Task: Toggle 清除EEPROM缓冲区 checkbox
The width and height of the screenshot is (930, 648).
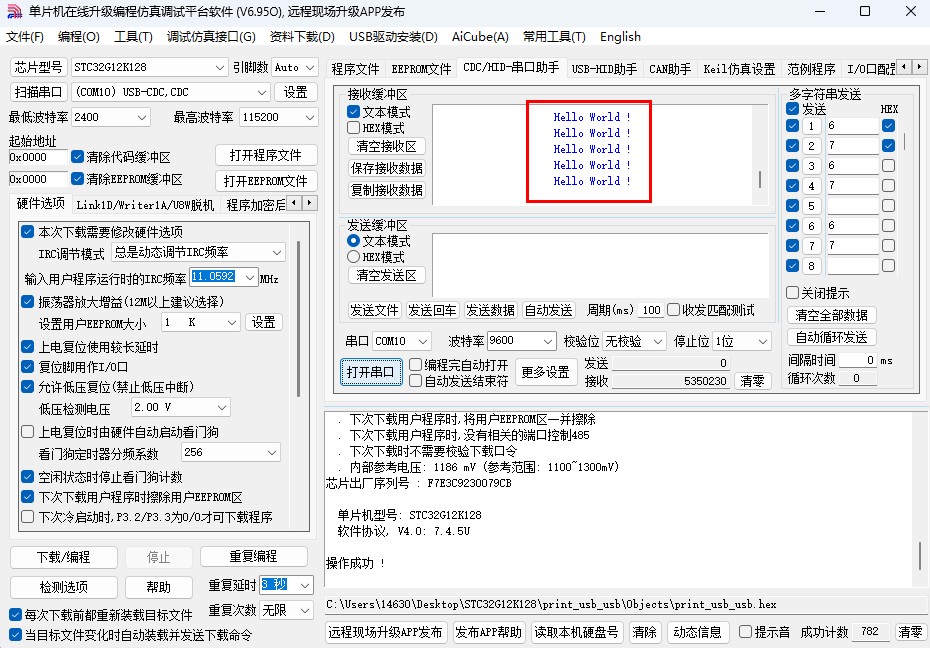Action: [78, 178]
